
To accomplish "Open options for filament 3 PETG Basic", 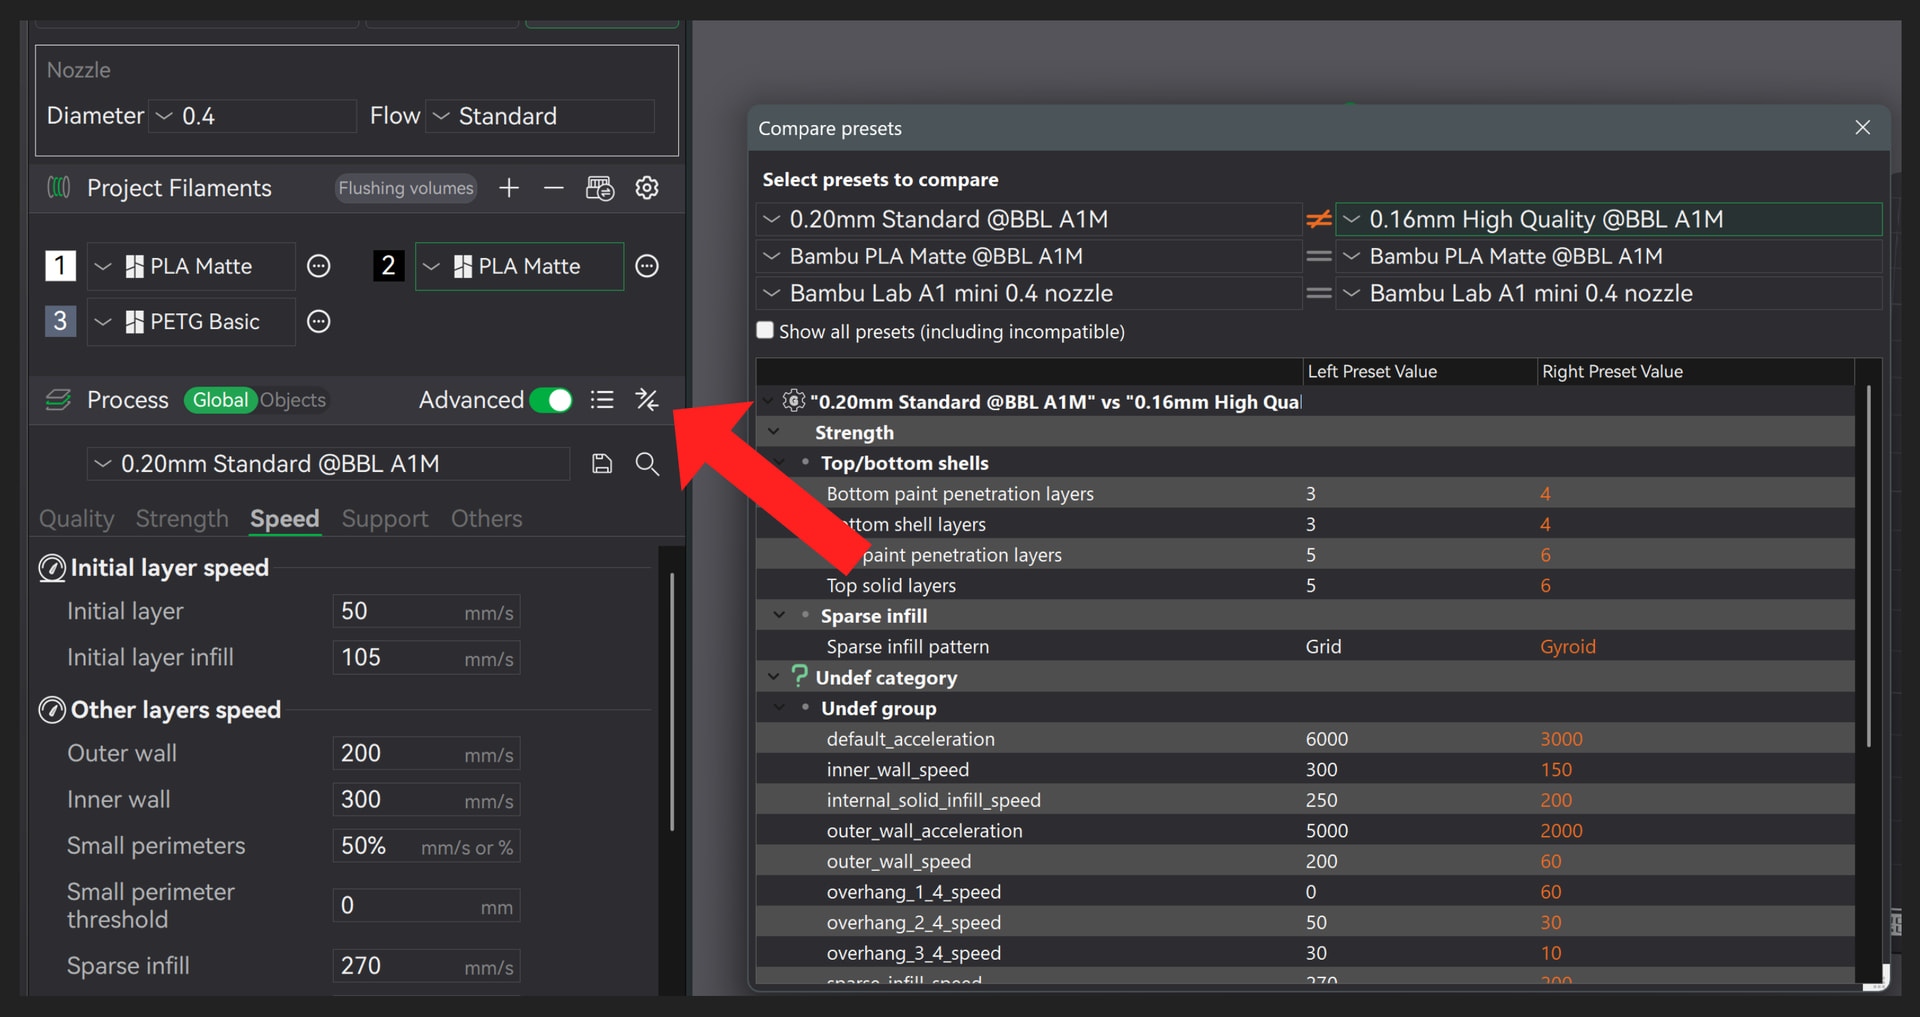I will pyautogui.click(x=319, y=321).
